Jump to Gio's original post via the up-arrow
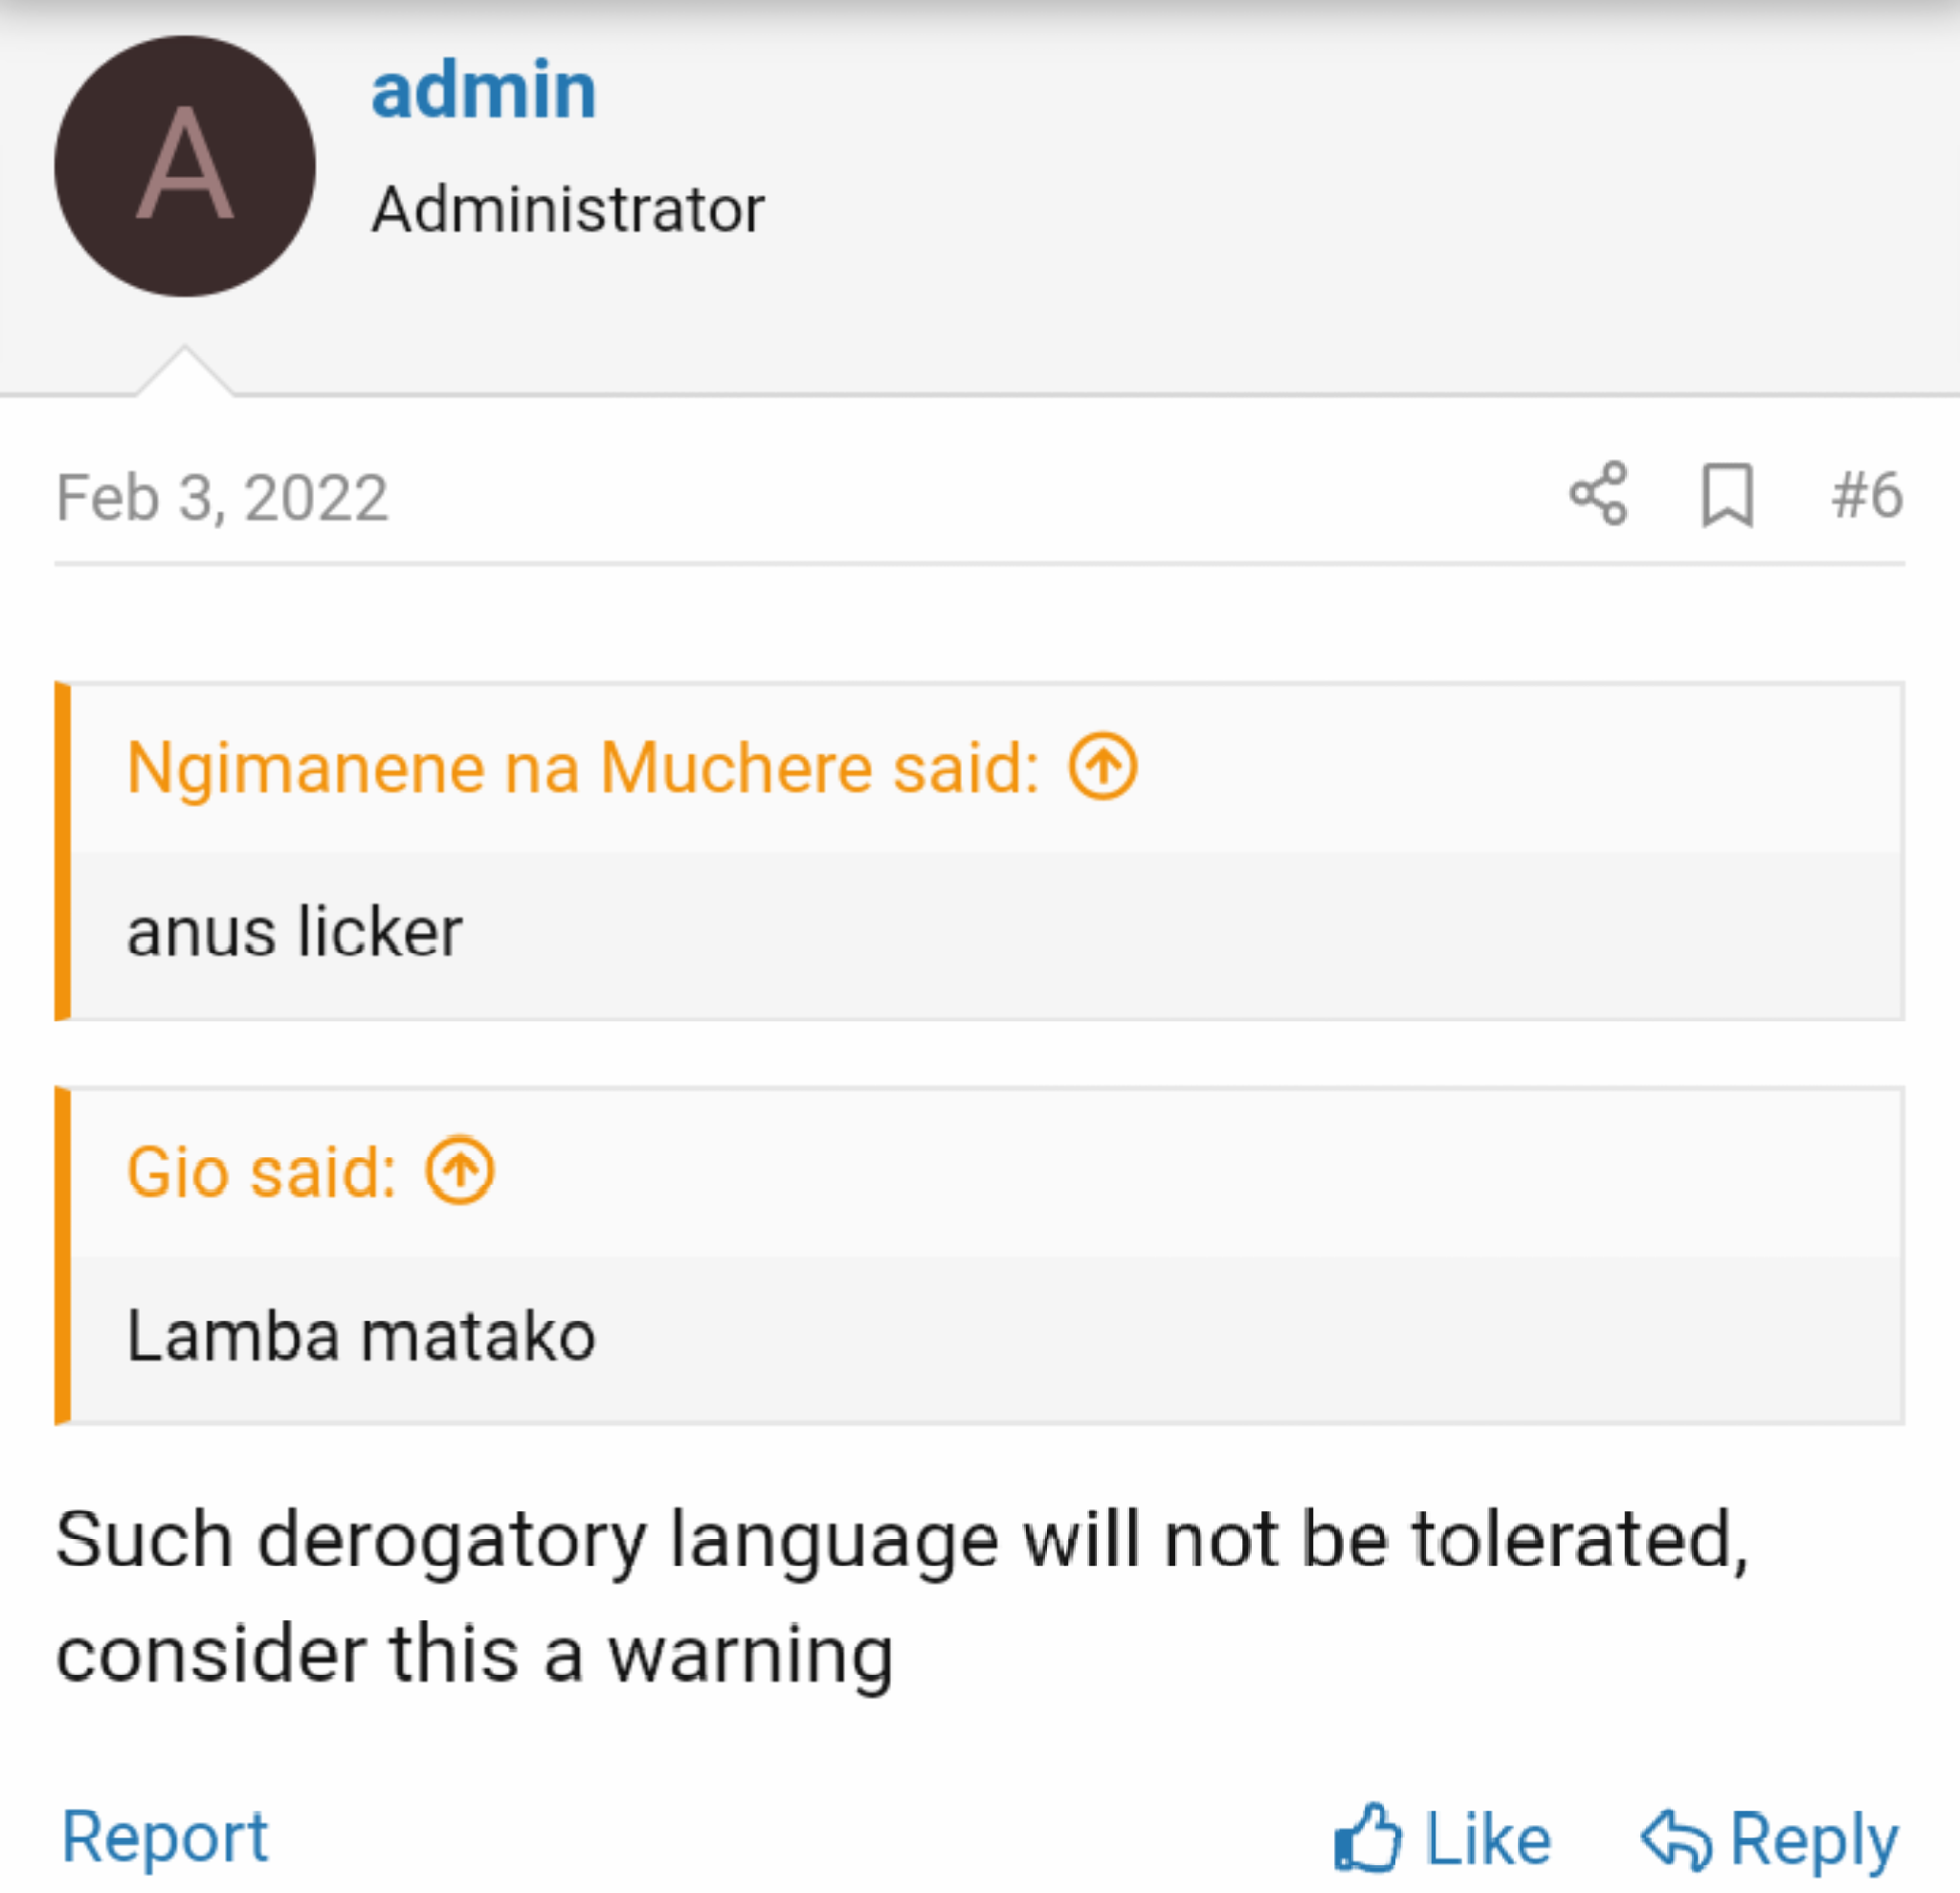This screenshot has width=1960, height=1893. (459, 1170)
